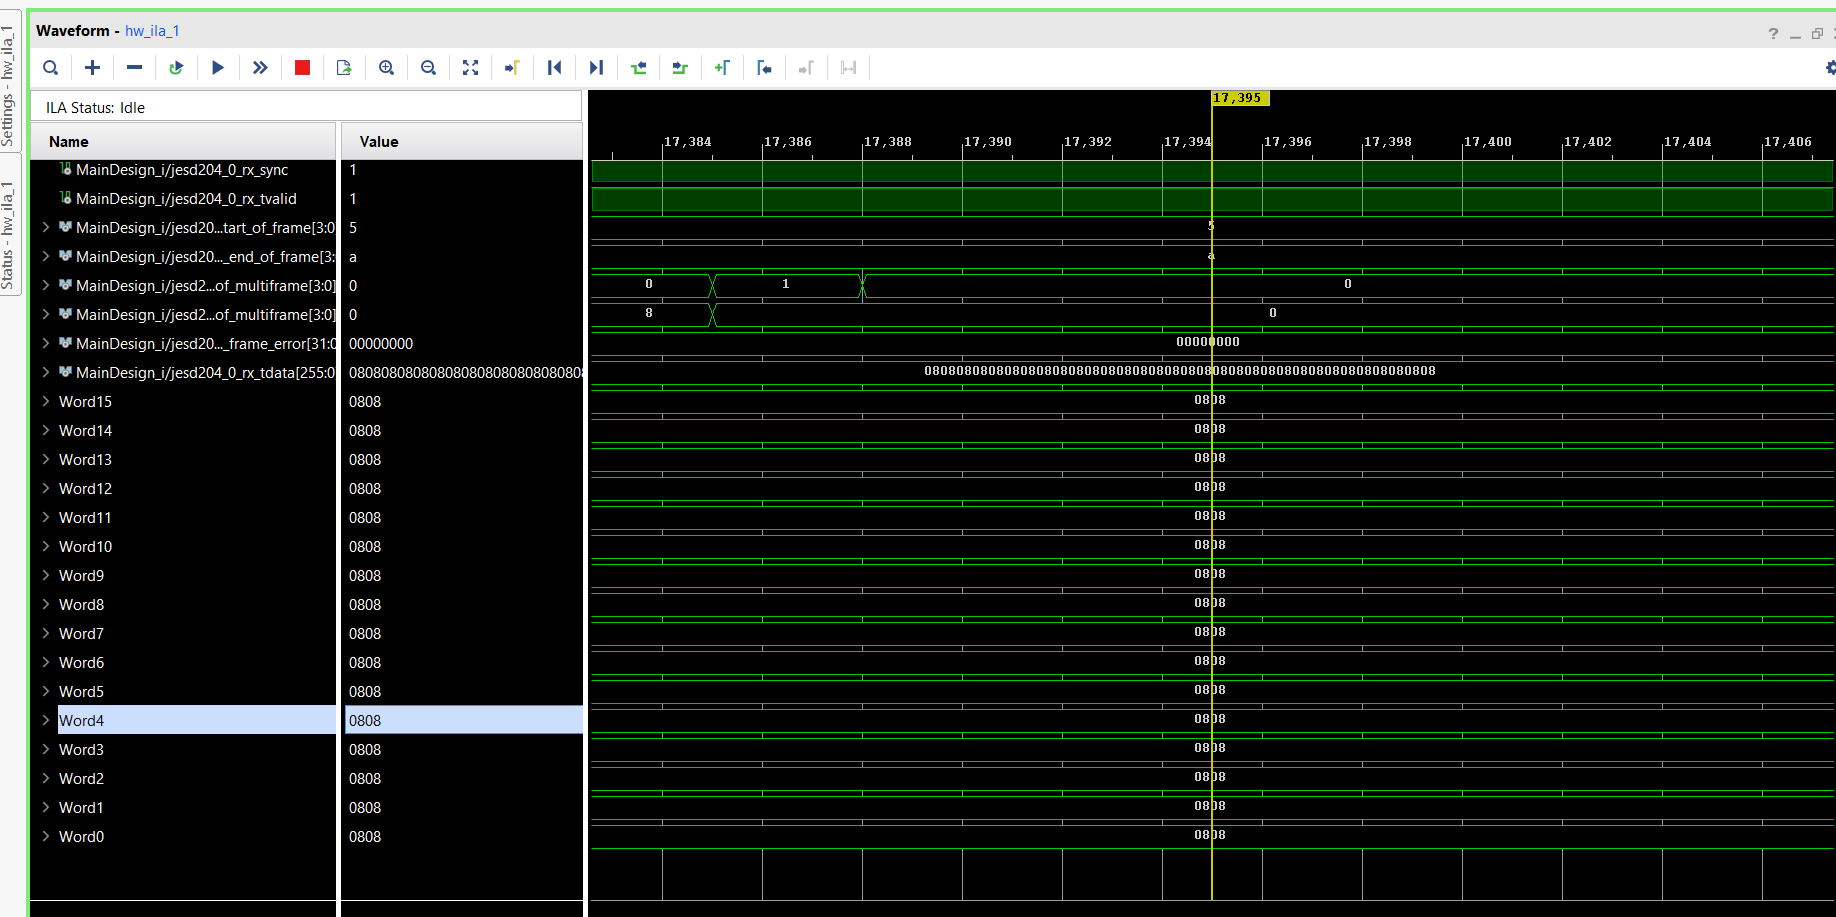The height and width of the screenshot is (917, 1836).
Task: Go to previous marker icon
Action: coord(764,68)
